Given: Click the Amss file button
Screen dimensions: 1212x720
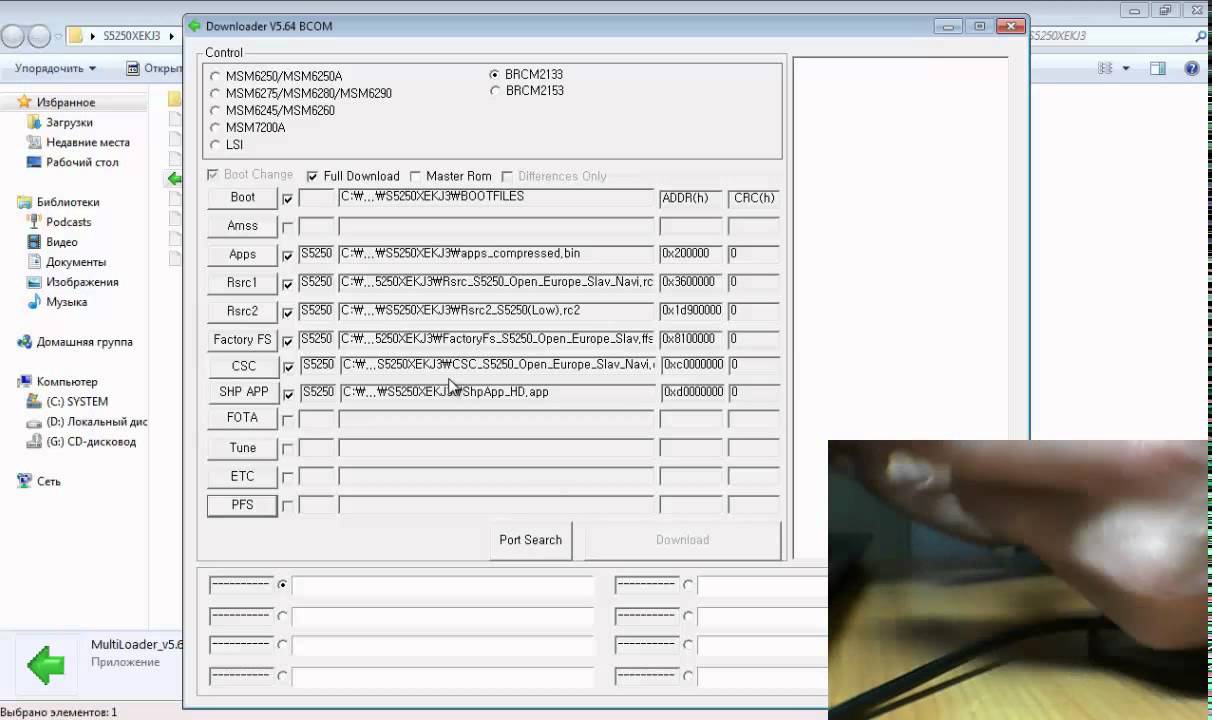Looking at the screenshot, I should (242, 226).
